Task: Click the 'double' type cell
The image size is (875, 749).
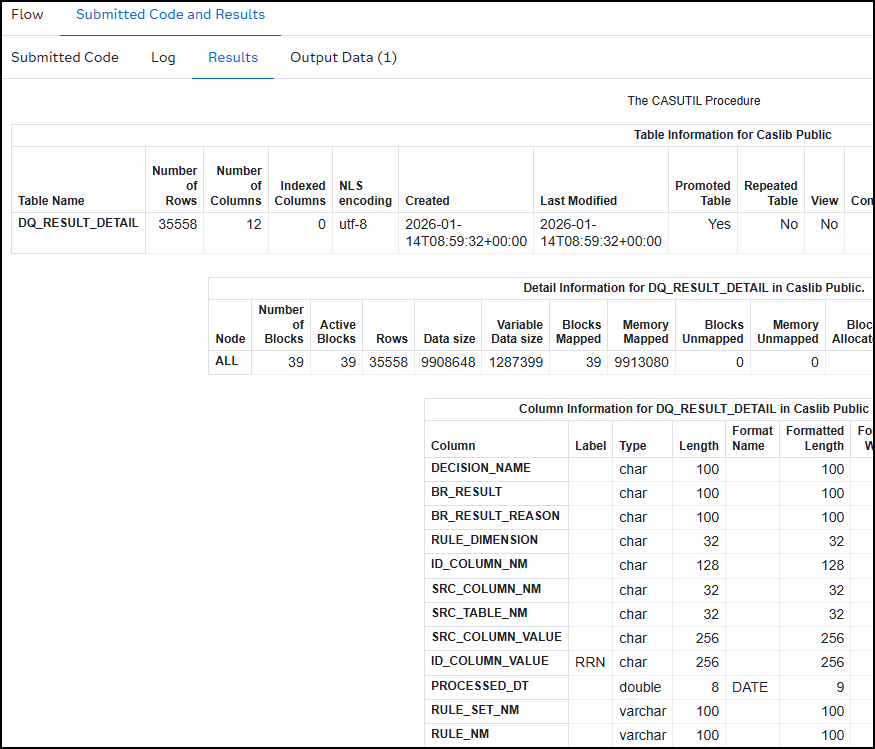Action: tap(640, 688)
